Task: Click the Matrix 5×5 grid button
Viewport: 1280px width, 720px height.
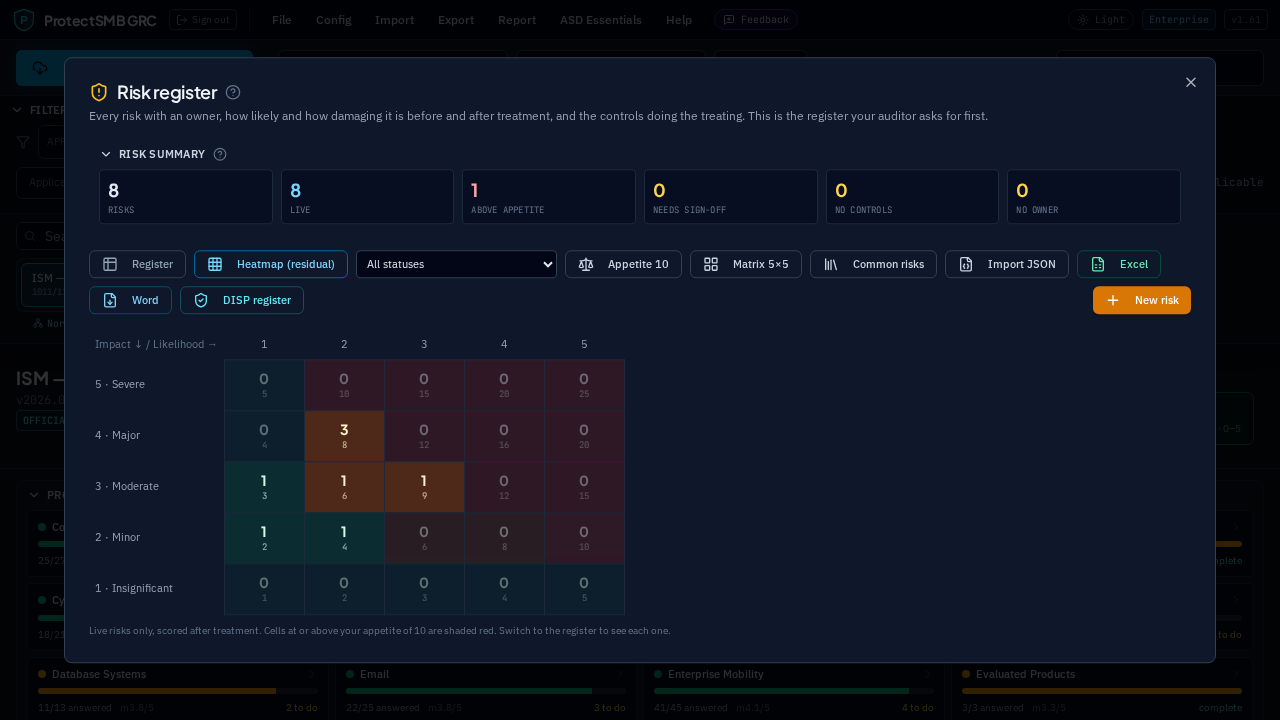Action: click(x=746, y=264)
